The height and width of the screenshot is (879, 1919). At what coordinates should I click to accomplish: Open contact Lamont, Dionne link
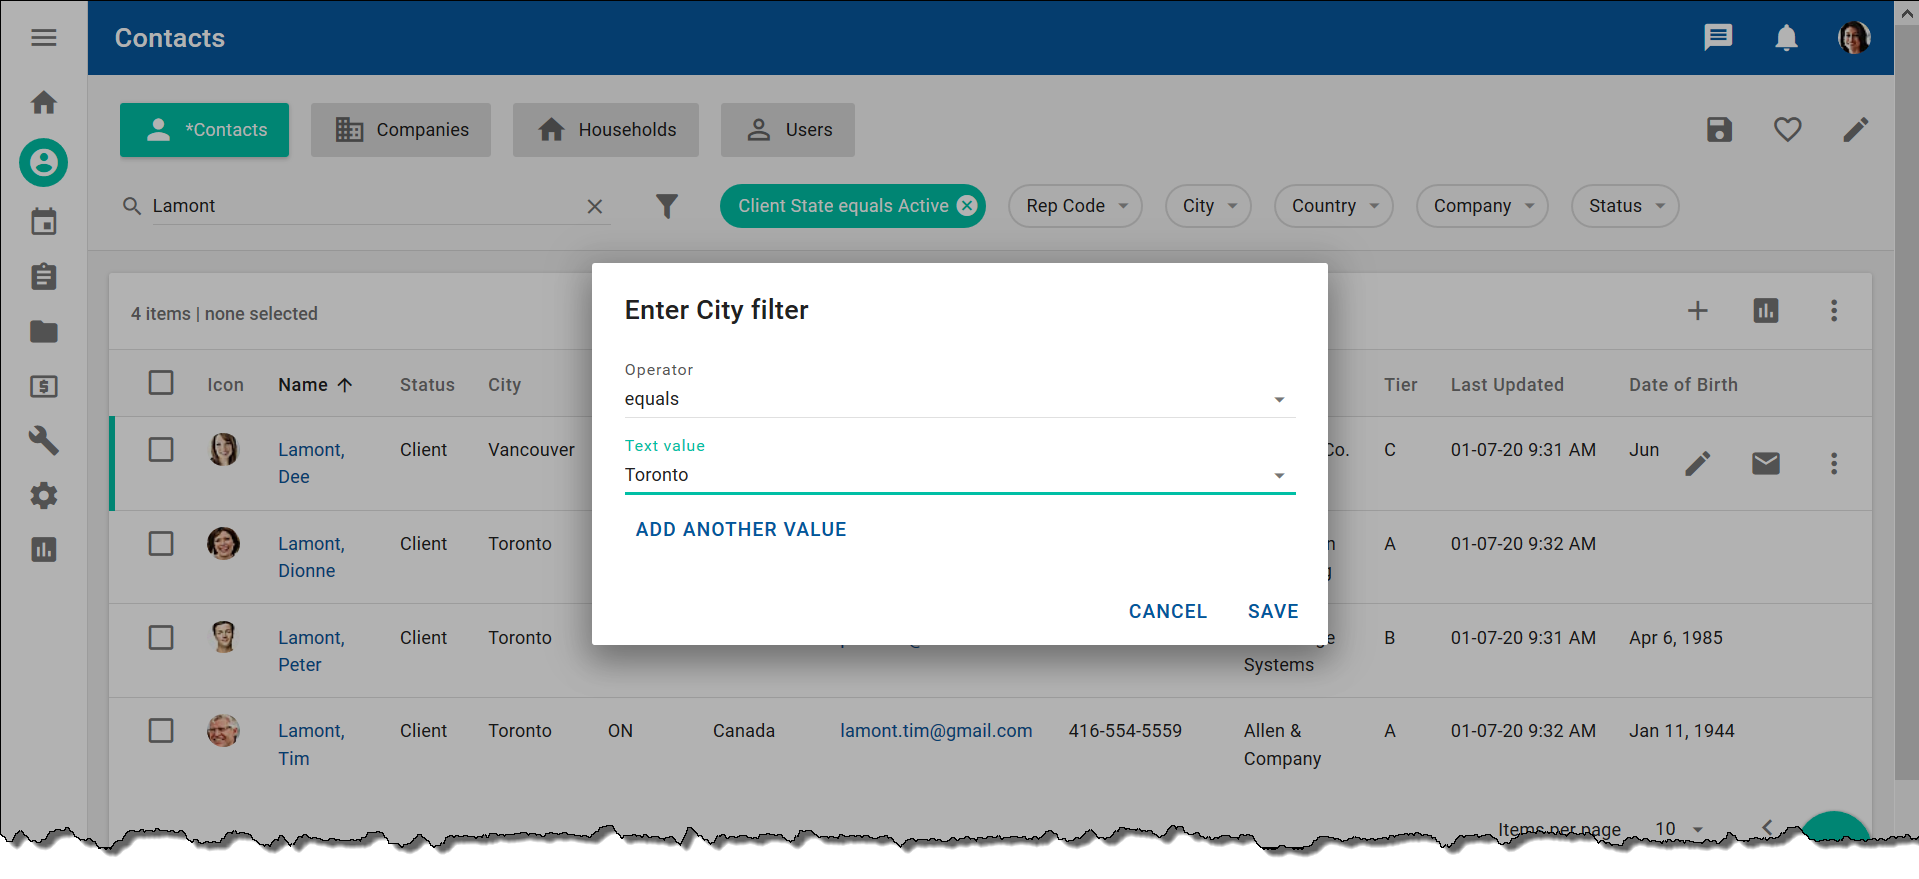click(311, 557)
